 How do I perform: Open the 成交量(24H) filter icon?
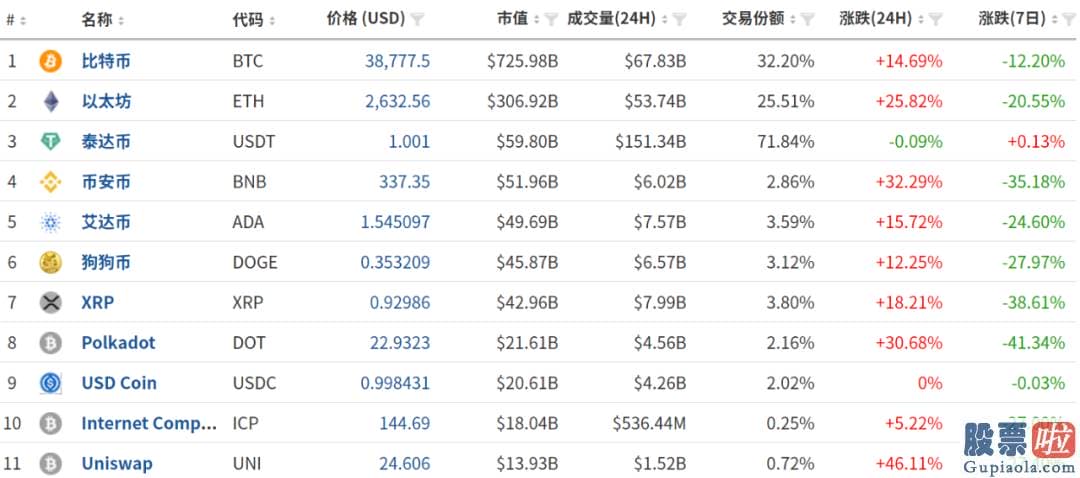click(x=679, y=19)
